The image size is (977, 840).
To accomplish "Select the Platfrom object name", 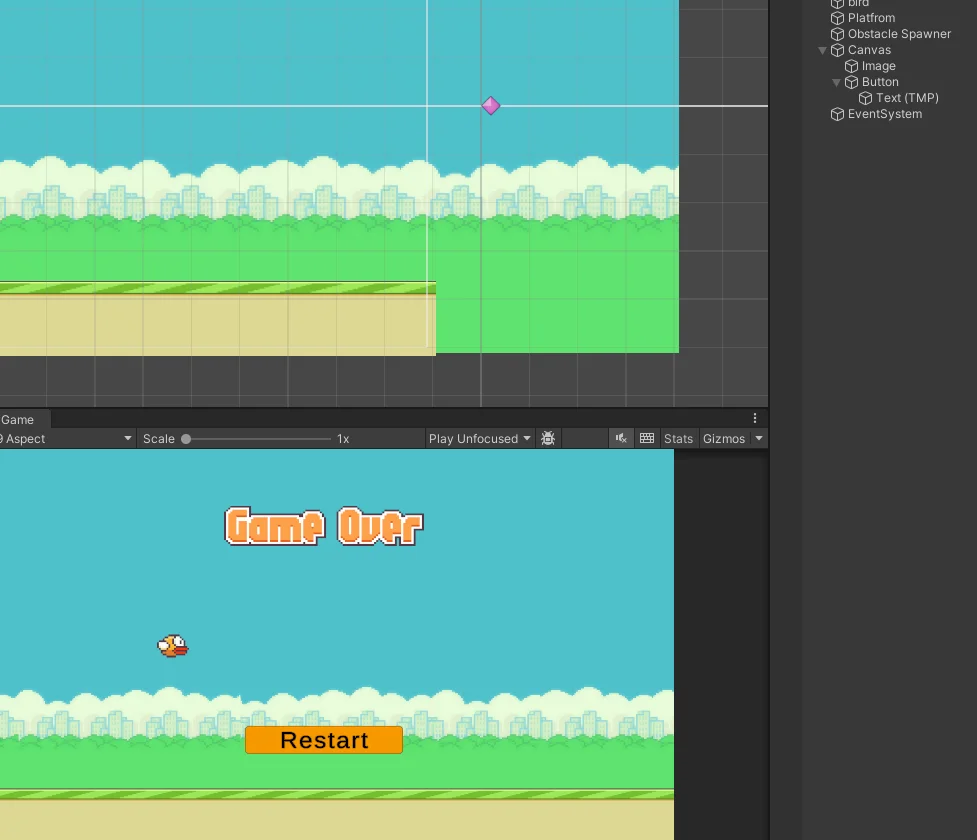I will pos(872,18).
